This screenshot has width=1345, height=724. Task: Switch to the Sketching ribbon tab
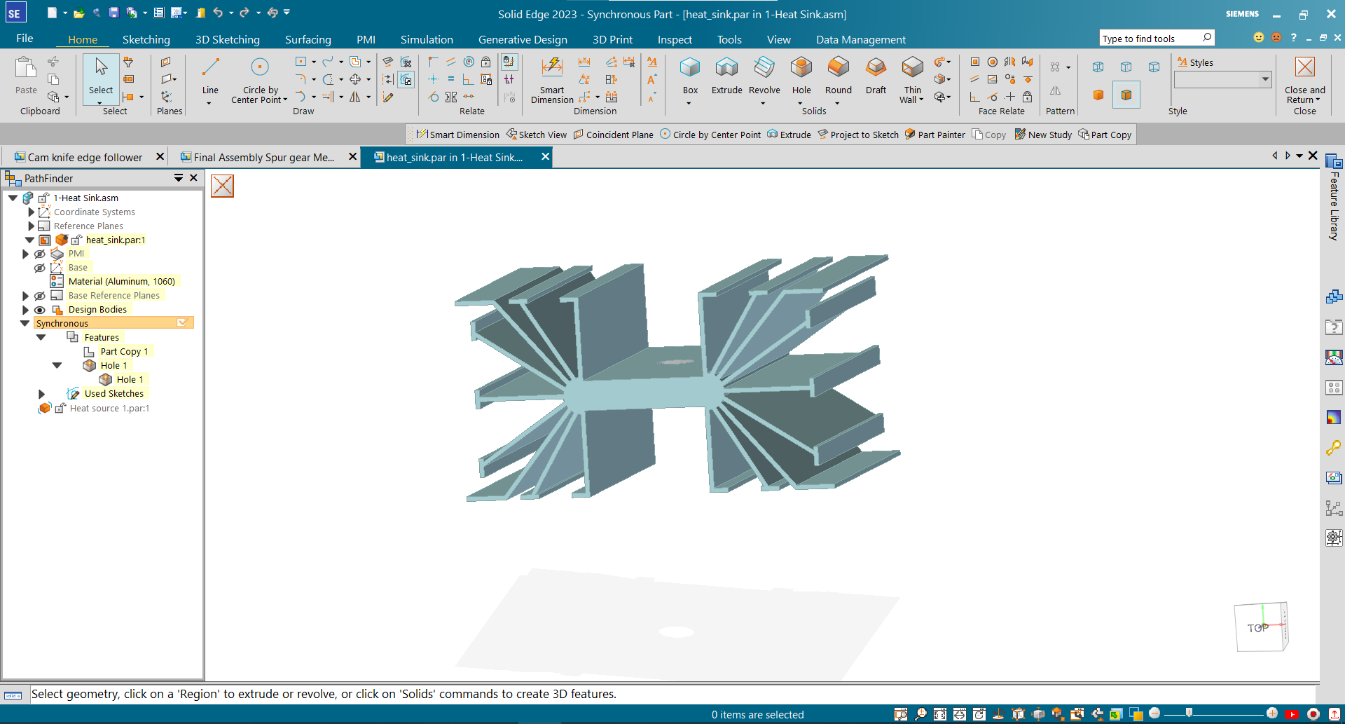click(145, 40)
